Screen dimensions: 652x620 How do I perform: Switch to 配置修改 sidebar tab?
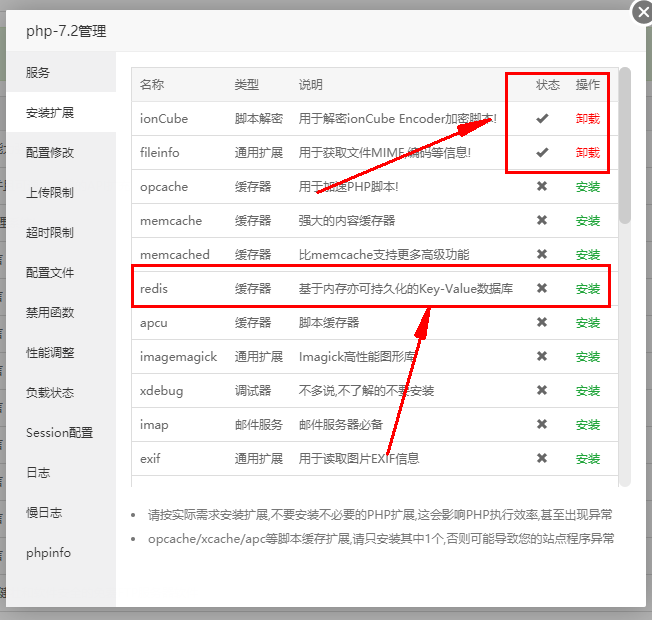coord(50,153)
